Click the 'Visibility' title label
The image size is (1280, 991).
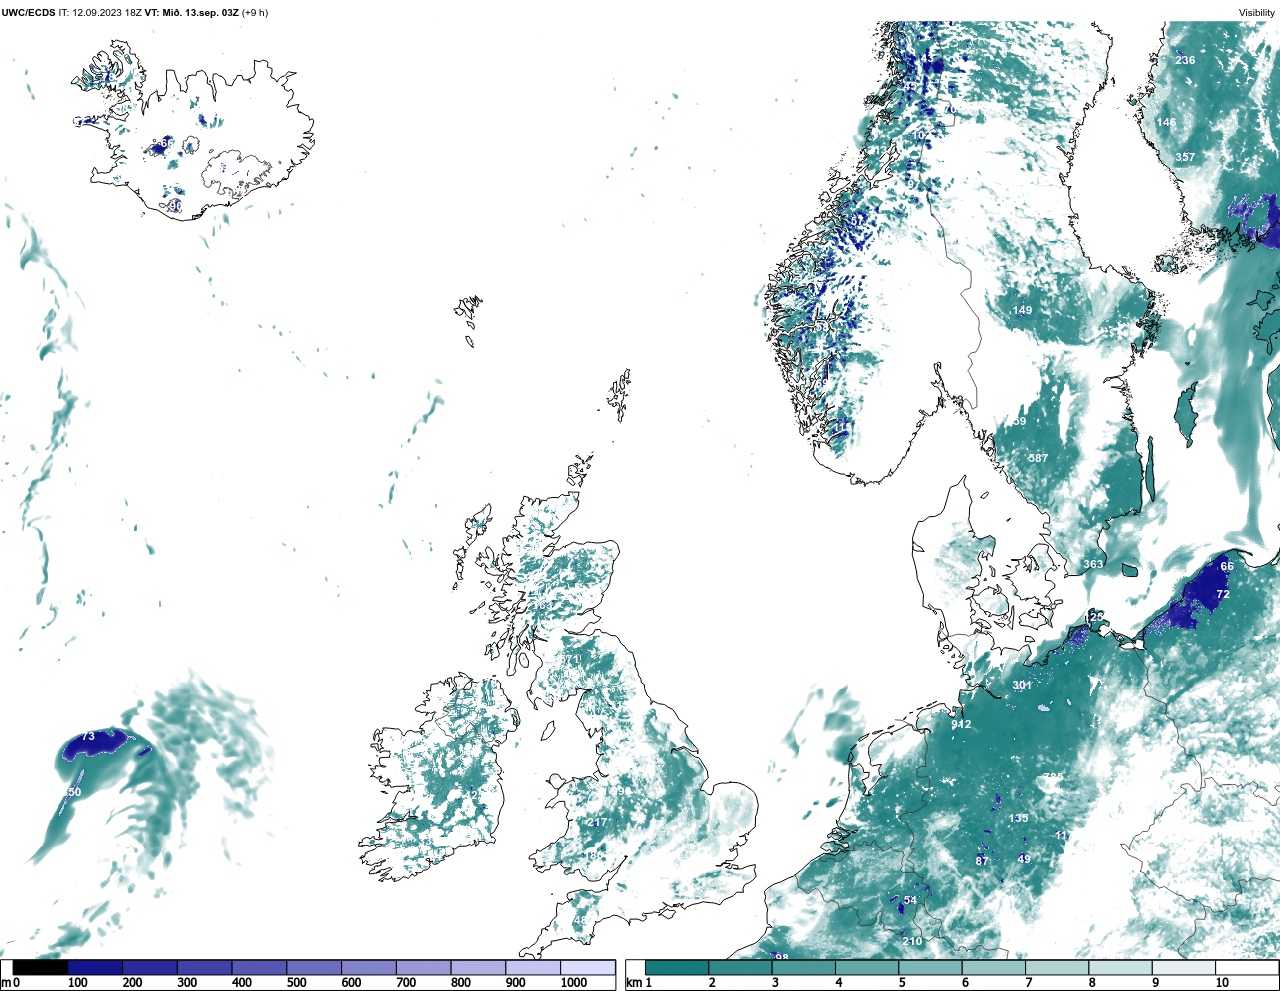[x=1257, y=12]
